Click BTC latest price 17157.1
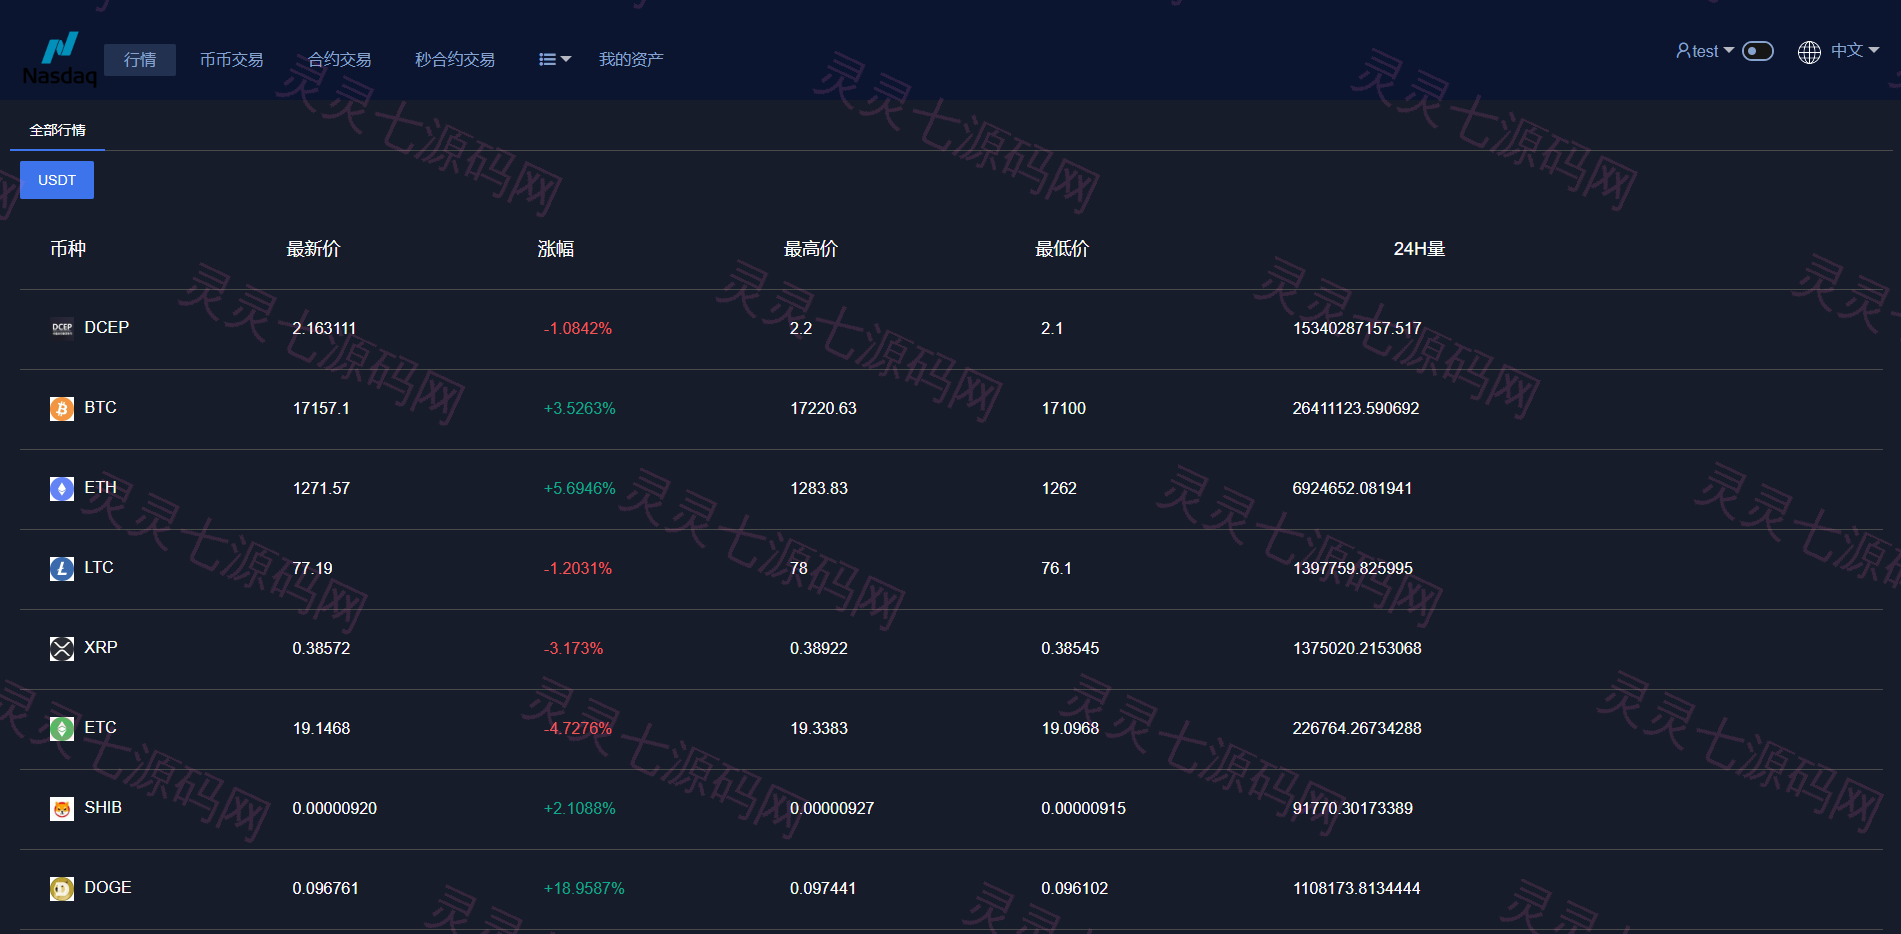This screenshot has height=934, width=1901. pos(321,408)
